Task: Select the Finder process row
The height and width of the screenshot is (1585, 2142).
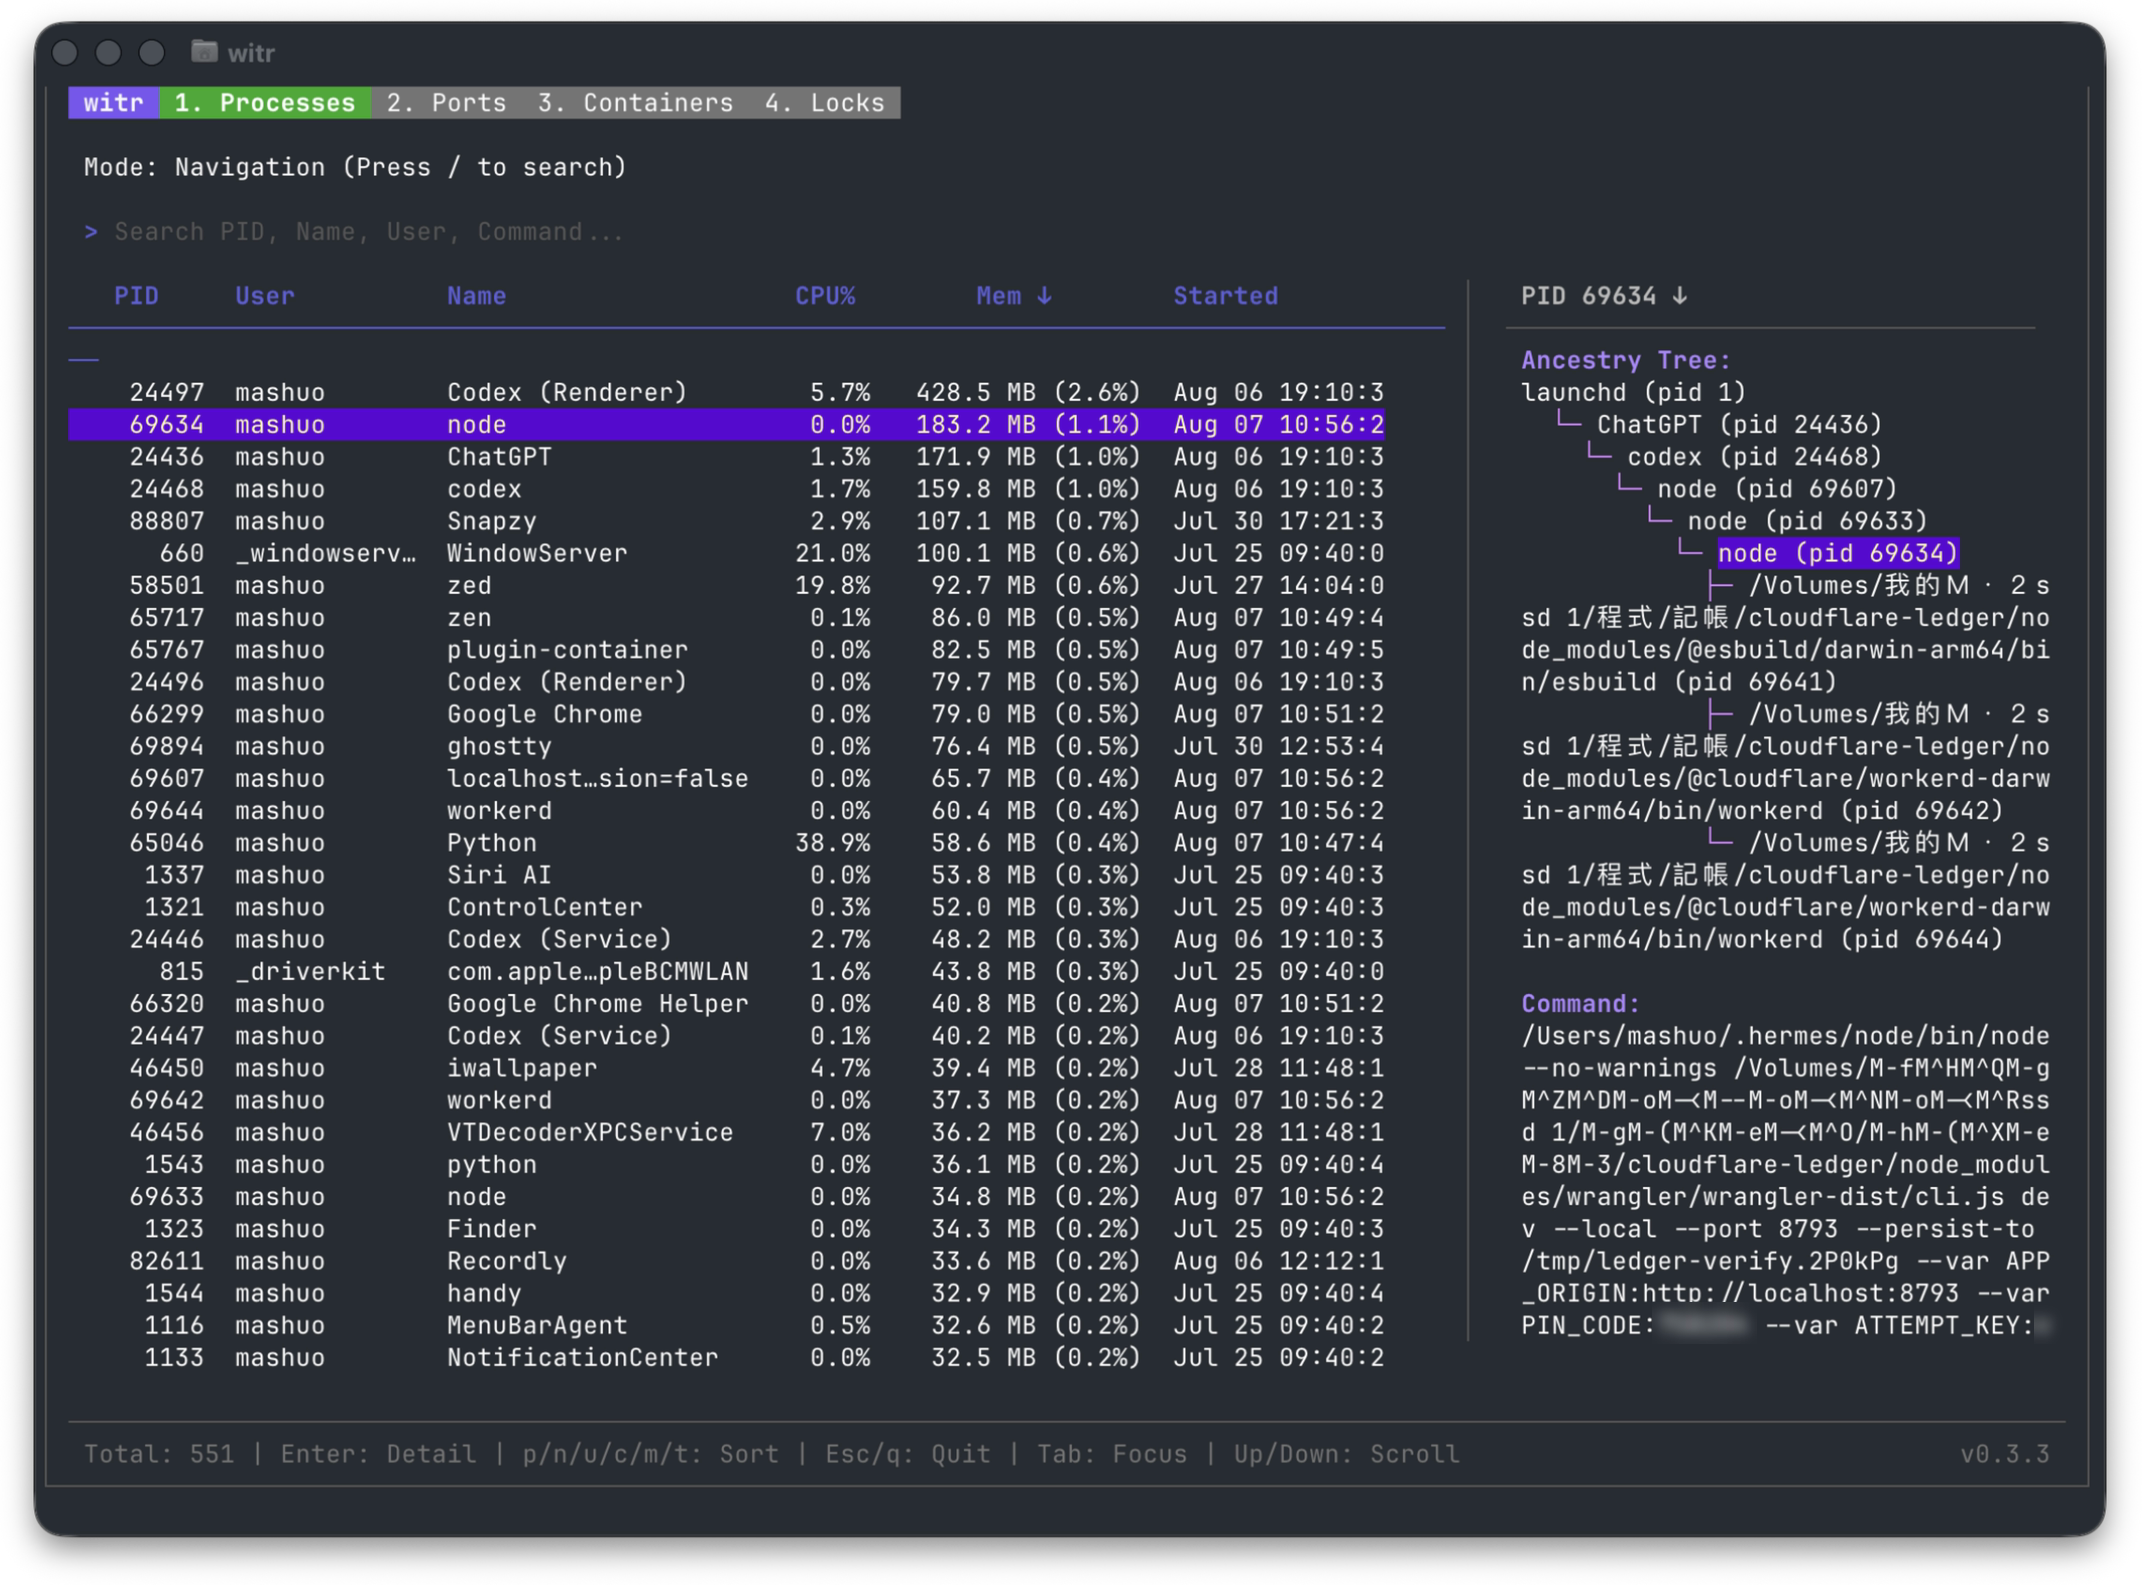Action: coord(726,1229)
